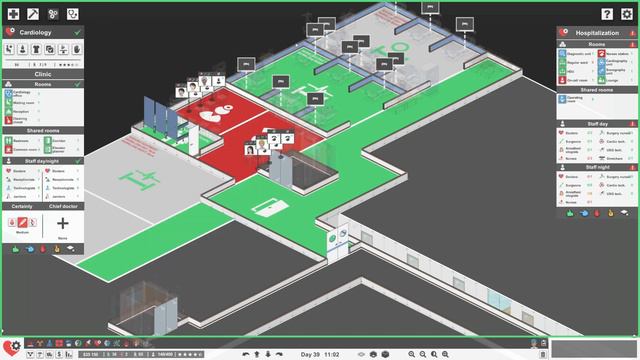The width and height of the screenshot is (640, 360).
Task: Select the Operating room entry
Action: point(577,99)
